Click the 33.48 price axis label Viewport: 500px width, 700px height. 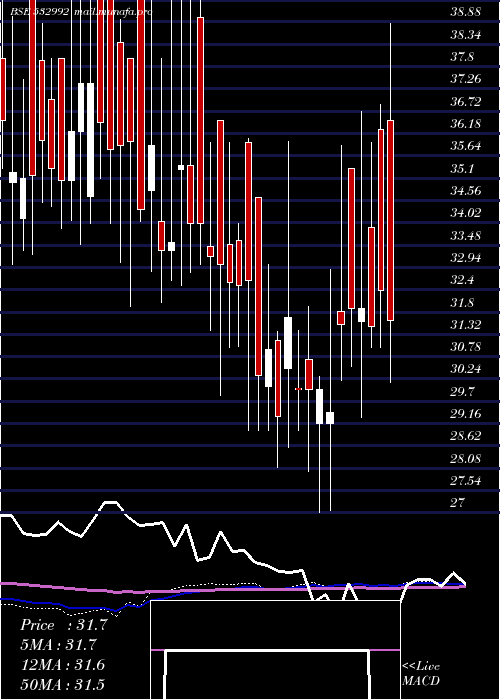point(466,235)
